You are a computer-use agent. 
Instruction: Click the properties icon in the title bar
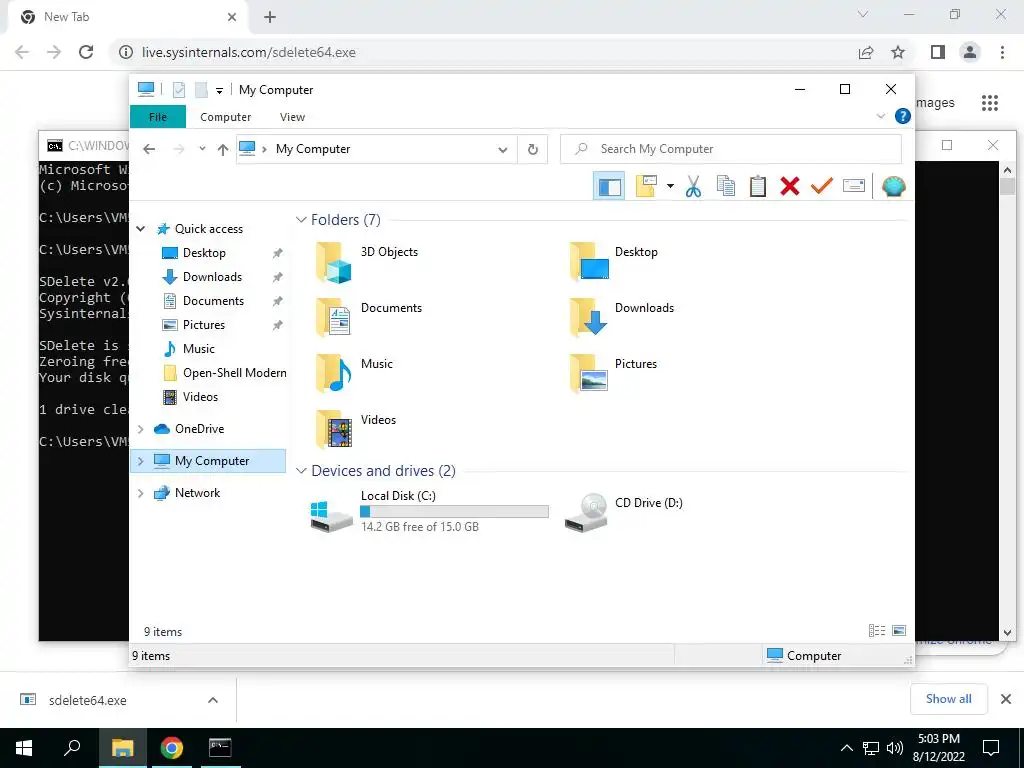179,89
